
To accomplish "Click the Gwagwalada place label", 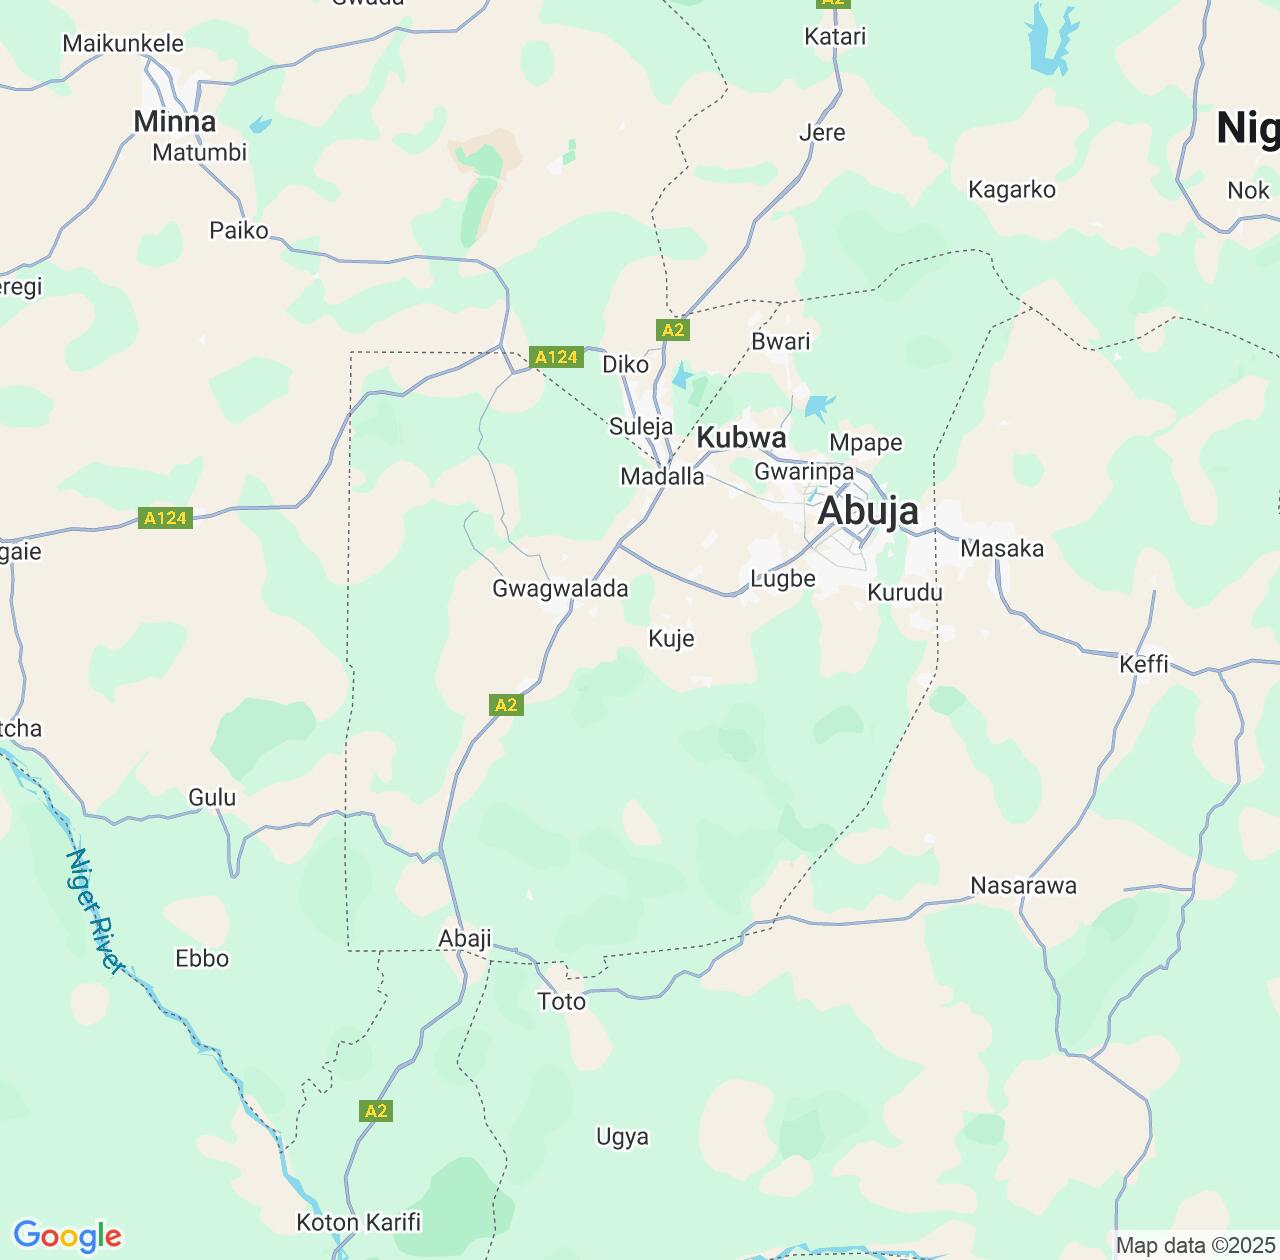I will [560, 589].
